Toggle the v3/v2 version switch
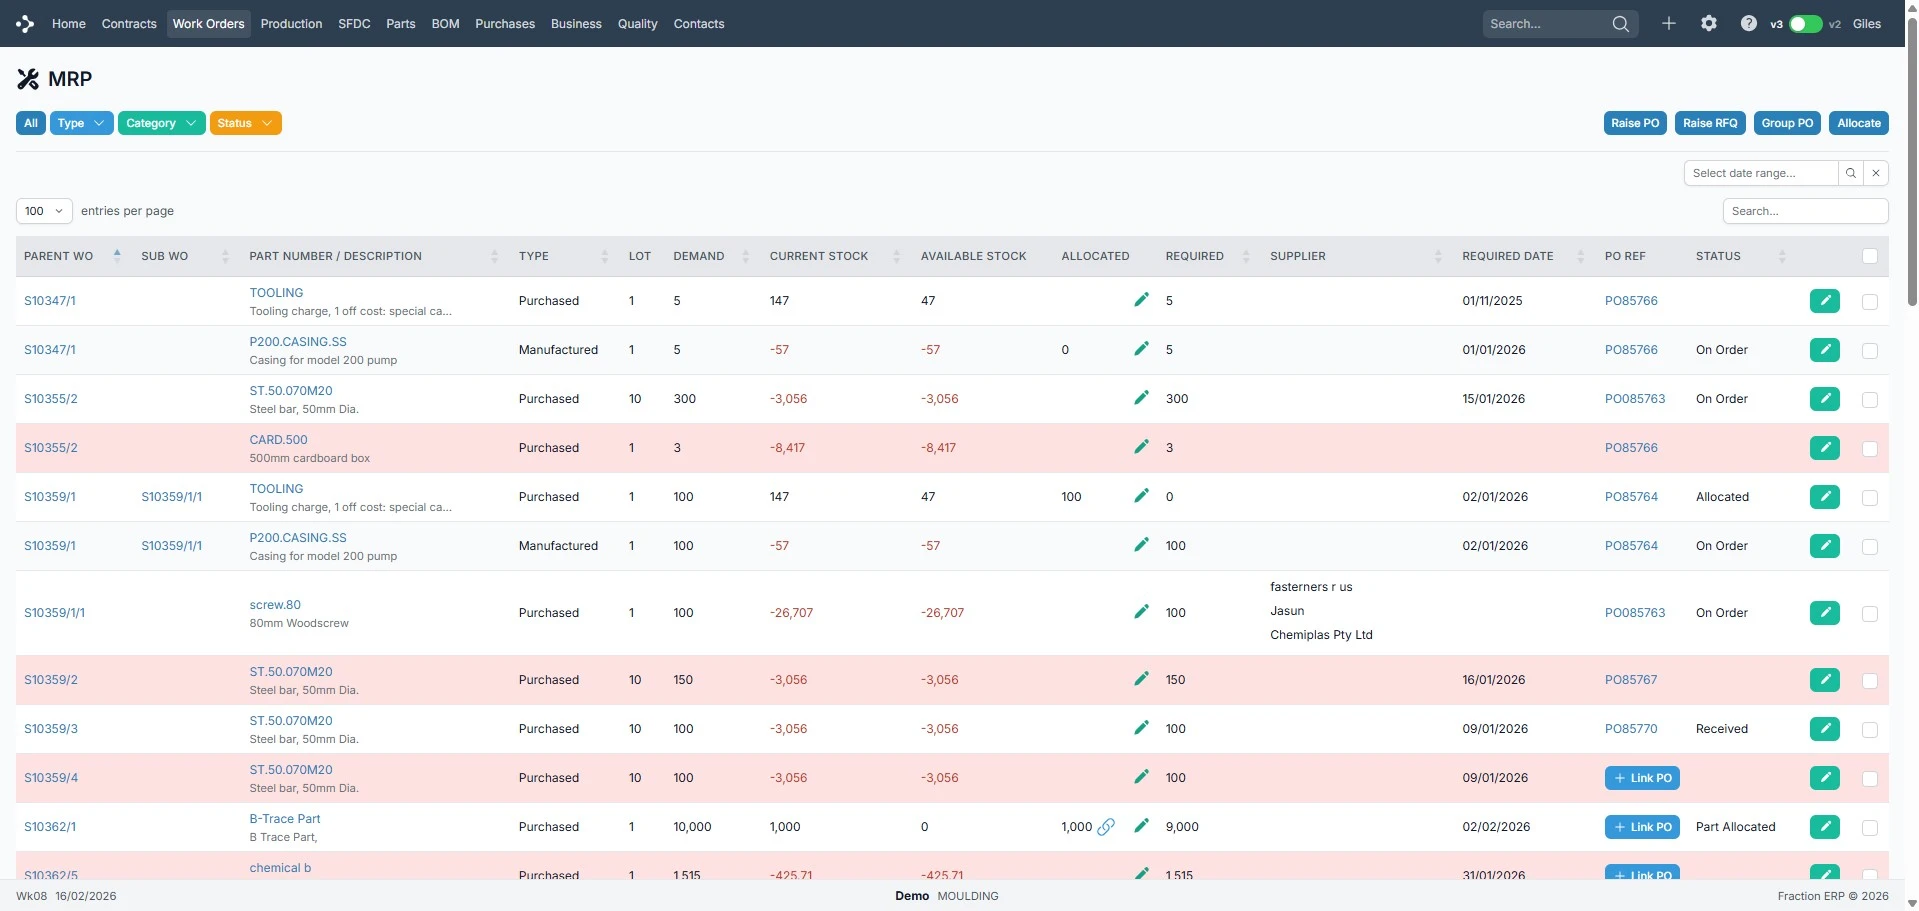 [1805, 24]
